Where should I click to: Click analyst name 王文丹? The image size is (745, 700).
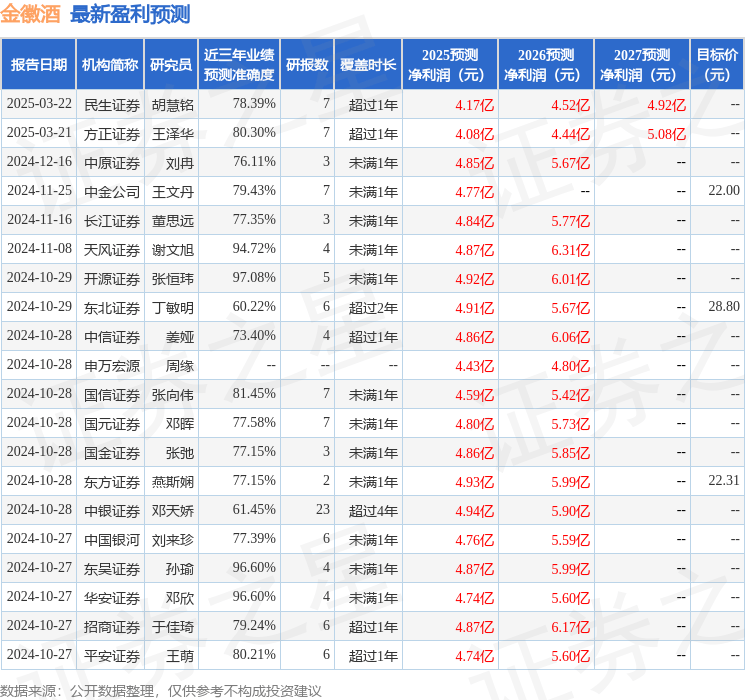pos(172,192)
